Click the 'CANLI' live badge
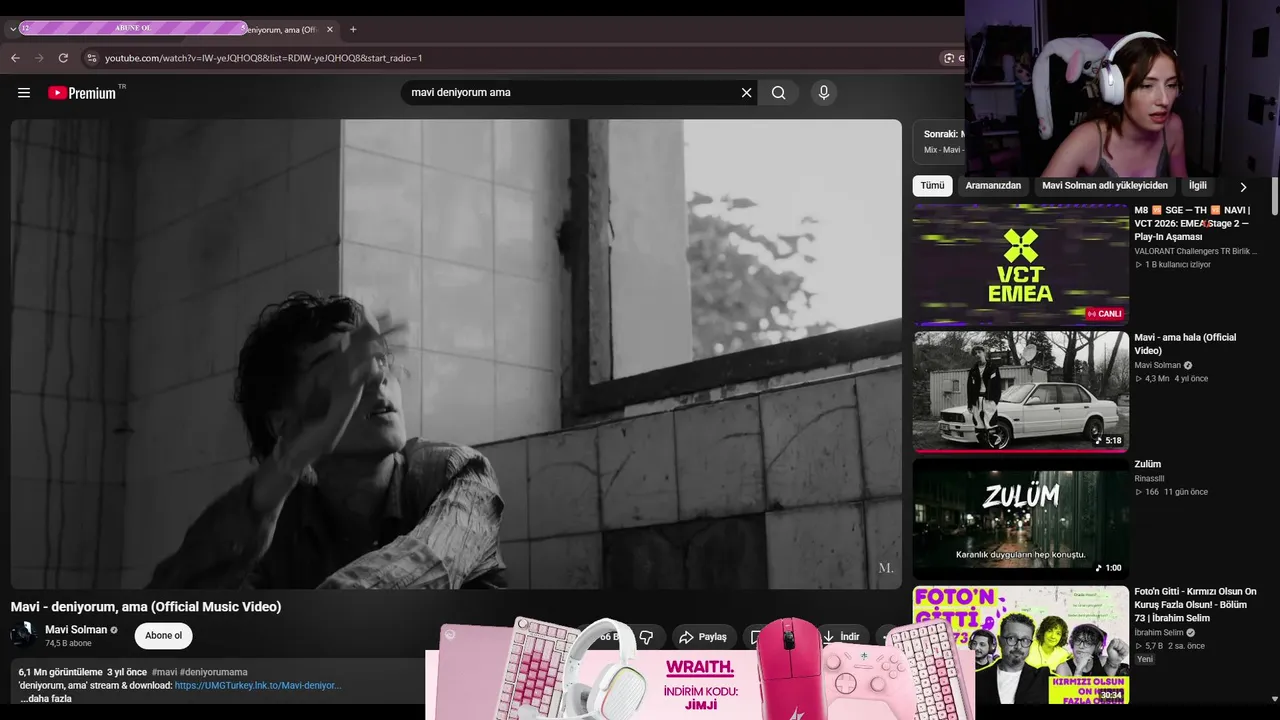The height and width of the screenshot is (720, 1280). 1105,314
